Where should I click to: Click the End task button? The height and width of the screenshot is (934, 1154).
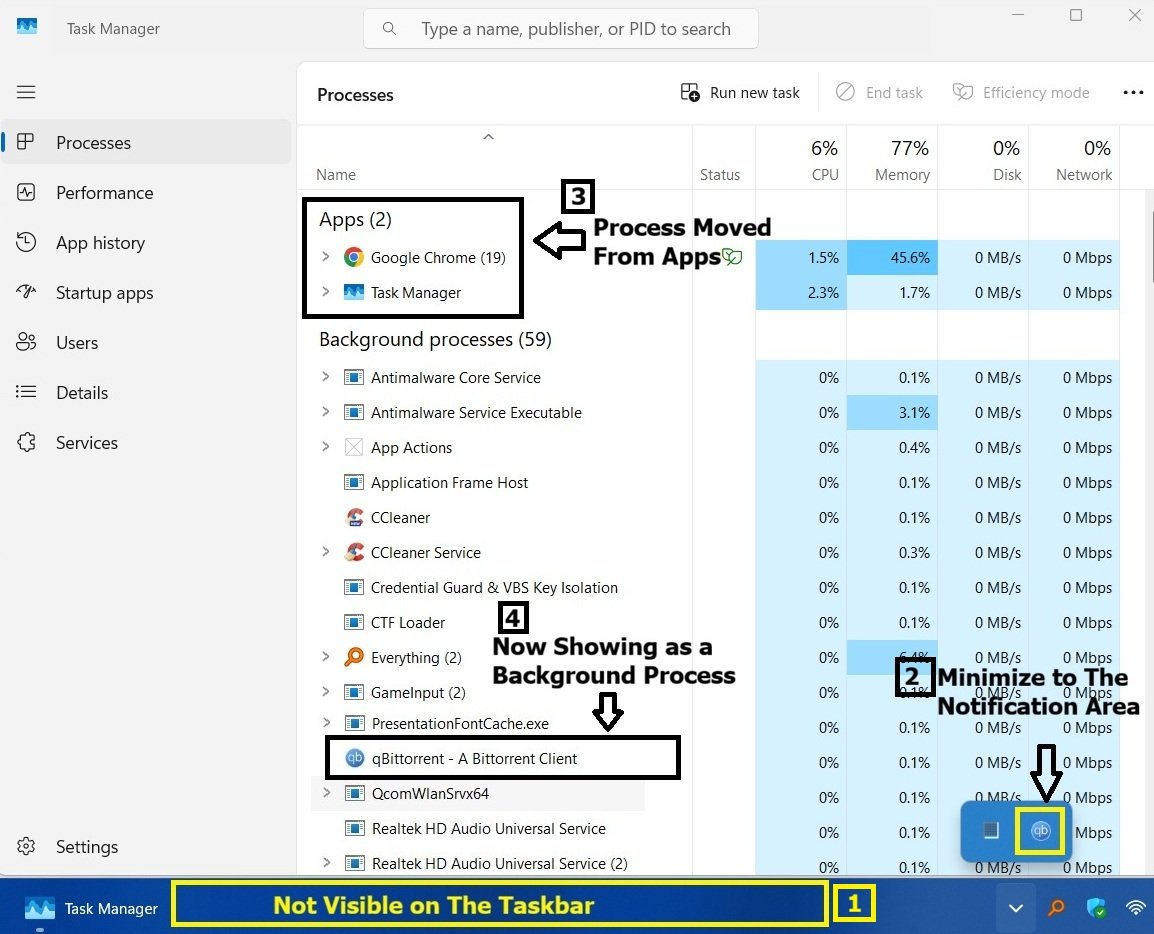click(879, 93)
